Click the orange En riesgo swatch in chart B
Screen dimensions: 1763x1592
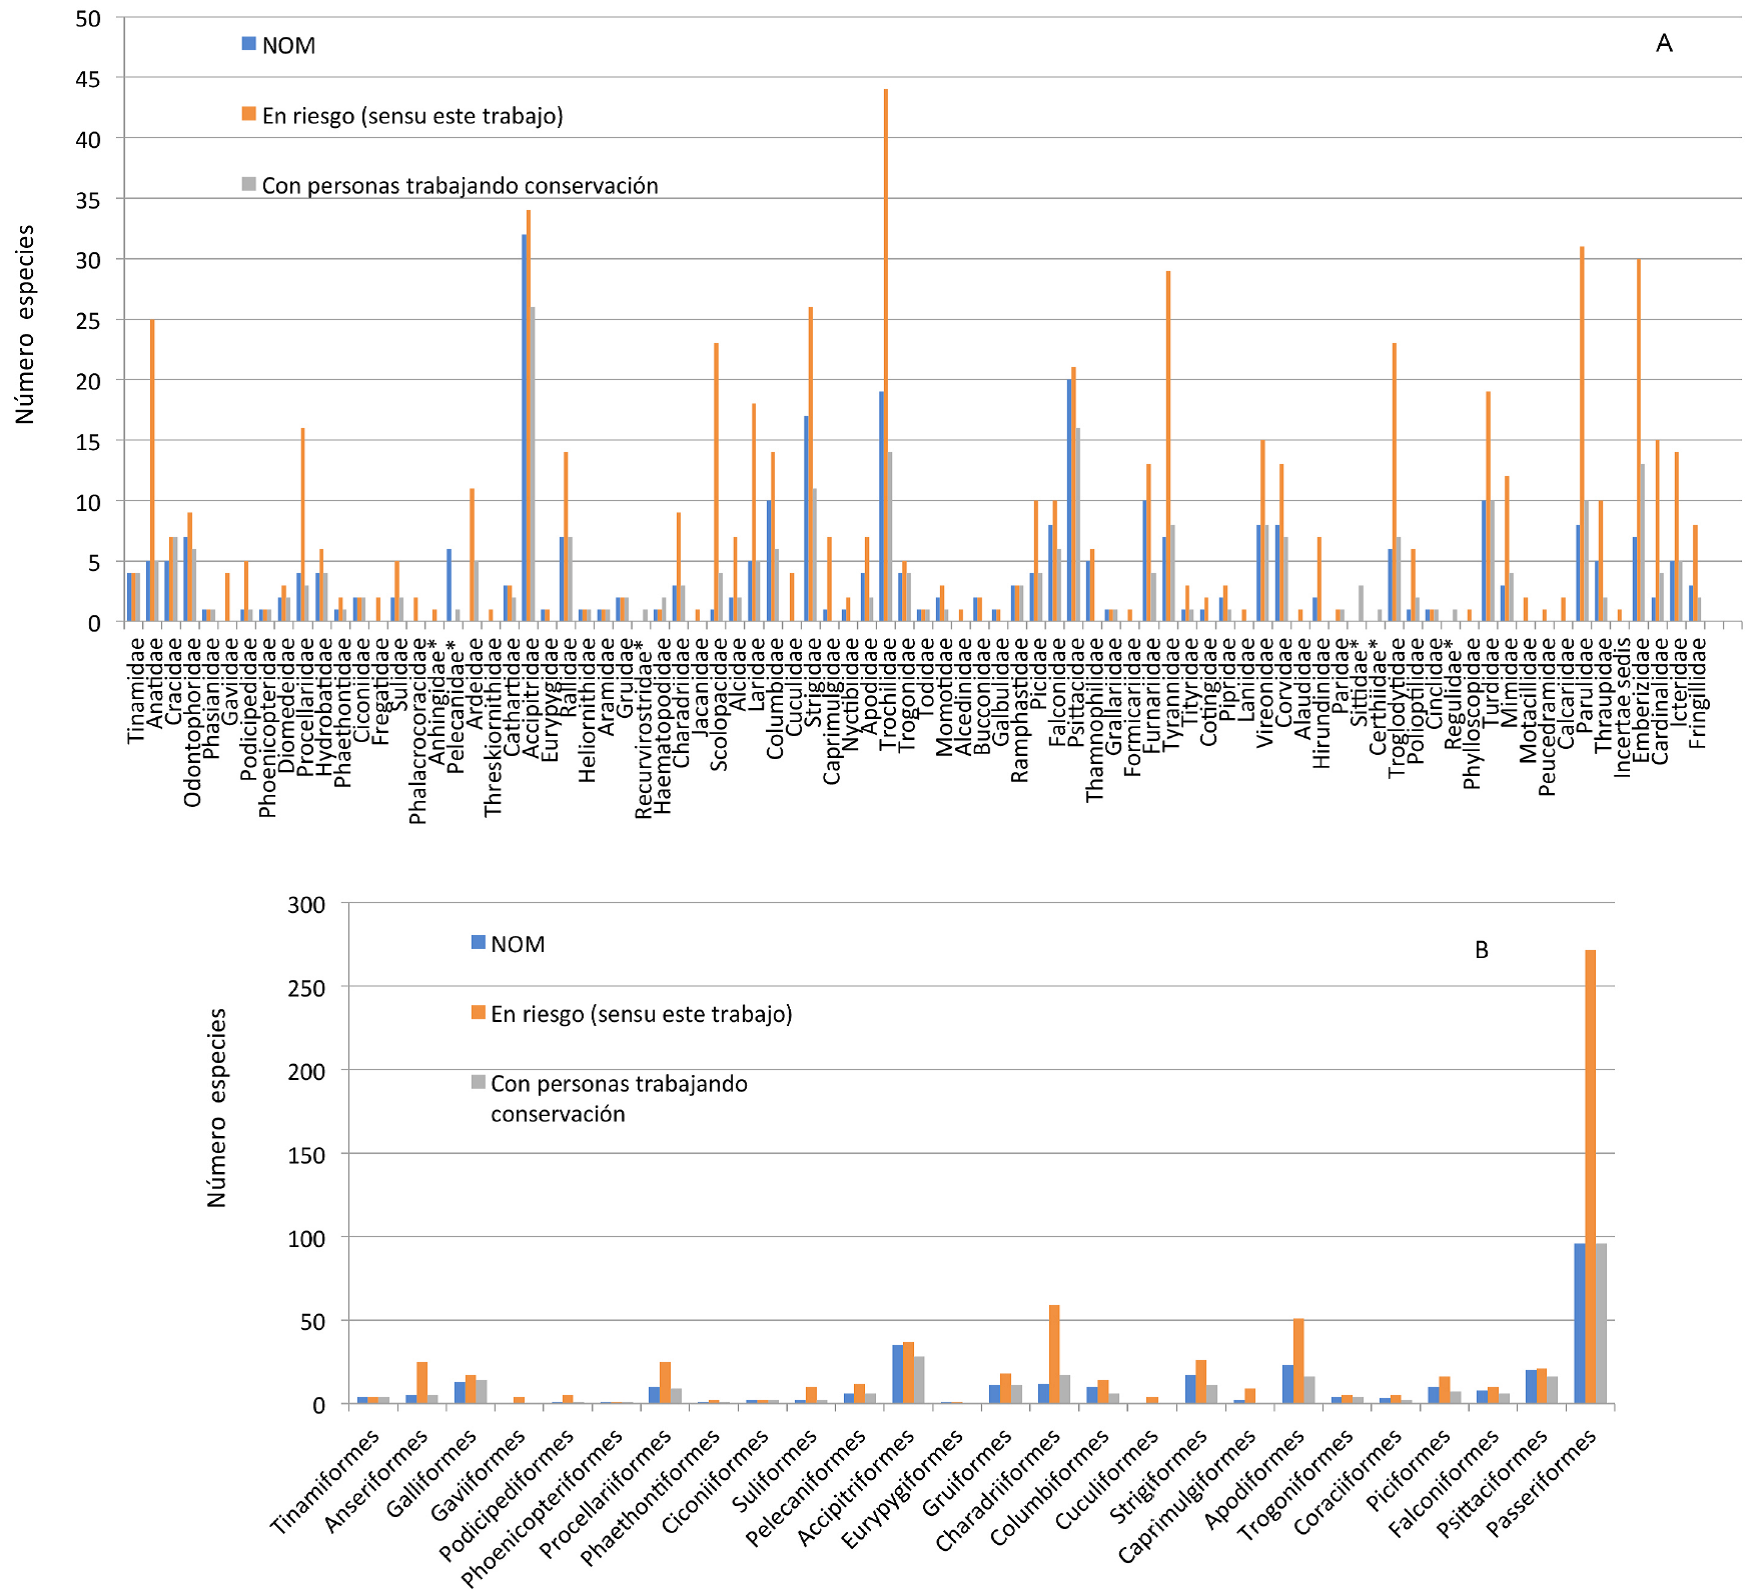[478, 1013]
